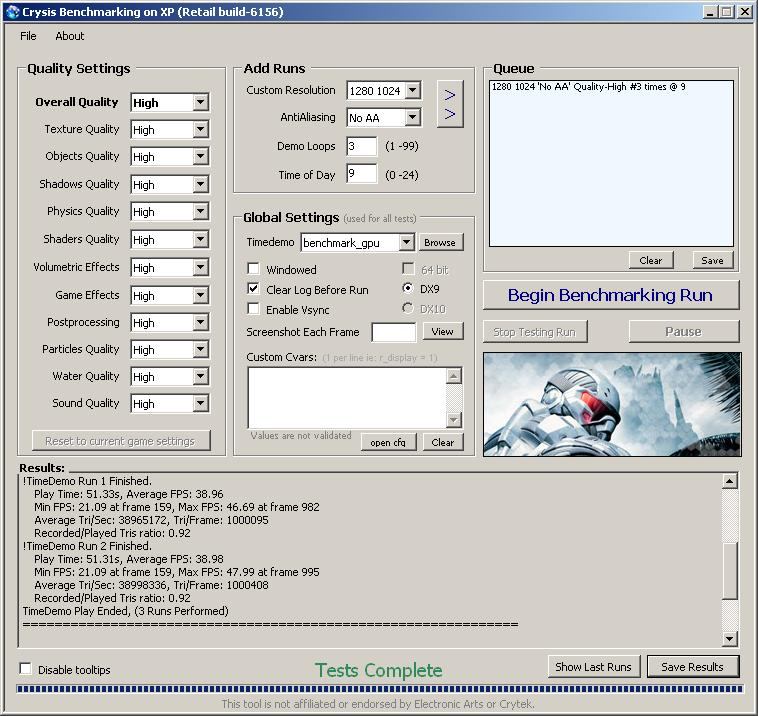The width and height of the screenshot is (758, 716).
Task: Click the Crysis app icon in title bar
Action: 13,12
